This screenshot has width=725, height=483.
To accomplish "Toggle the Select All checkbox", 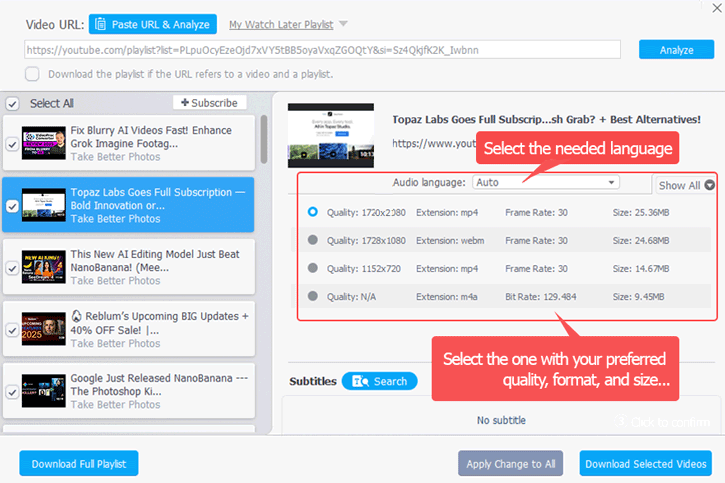I will point(12,104).
